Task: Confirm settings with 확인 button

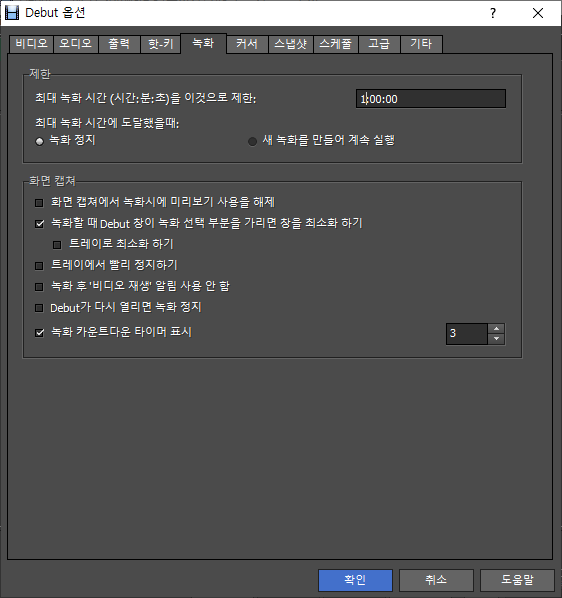Action: pyautogui.click(x=355, y=580)
